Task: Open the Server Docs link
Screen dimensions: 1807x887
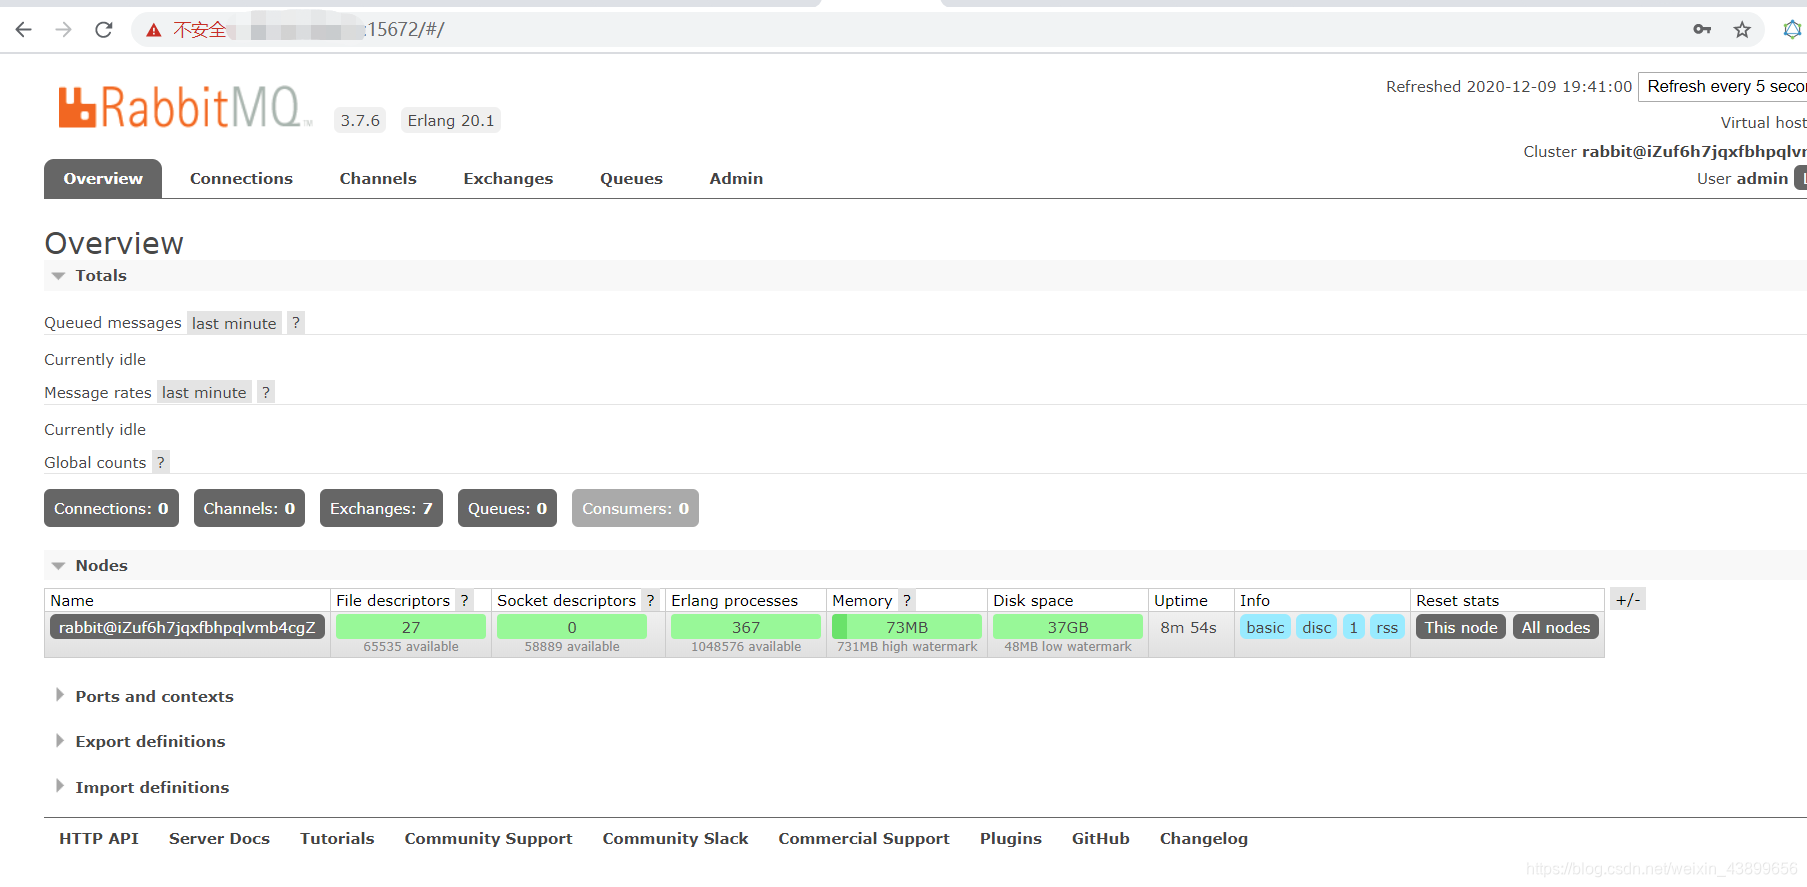Action: [x=219, y=838]
